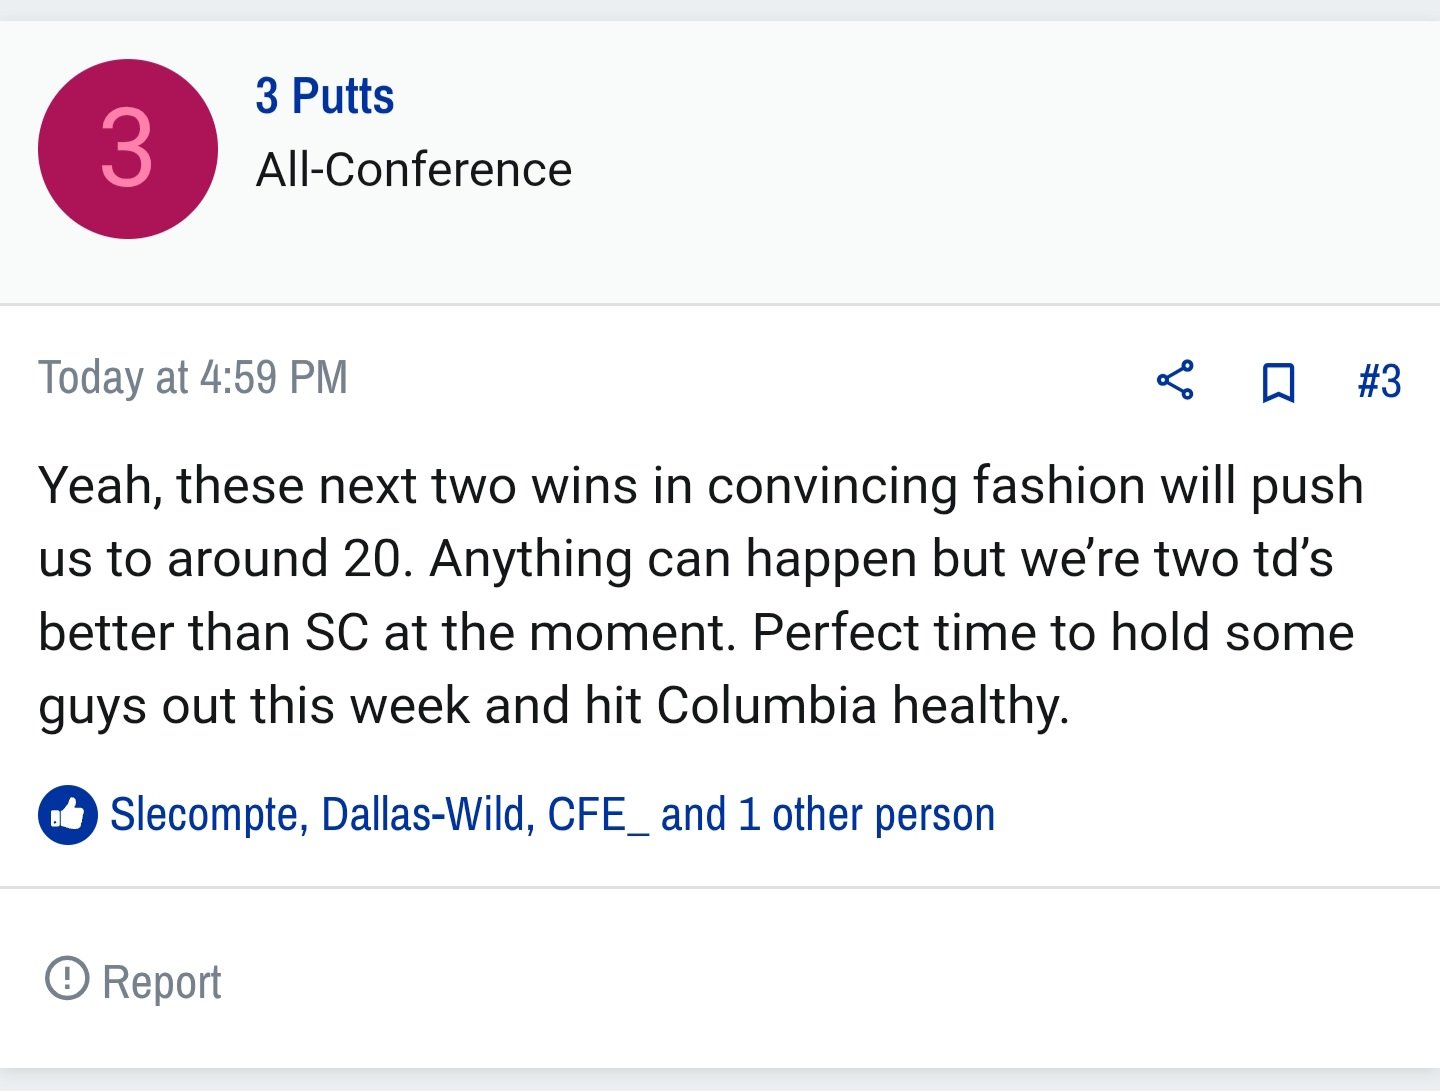This screenshot has height=1091, width=1440.
Task: Click the All-Conference user title
Action: (414, 169)
